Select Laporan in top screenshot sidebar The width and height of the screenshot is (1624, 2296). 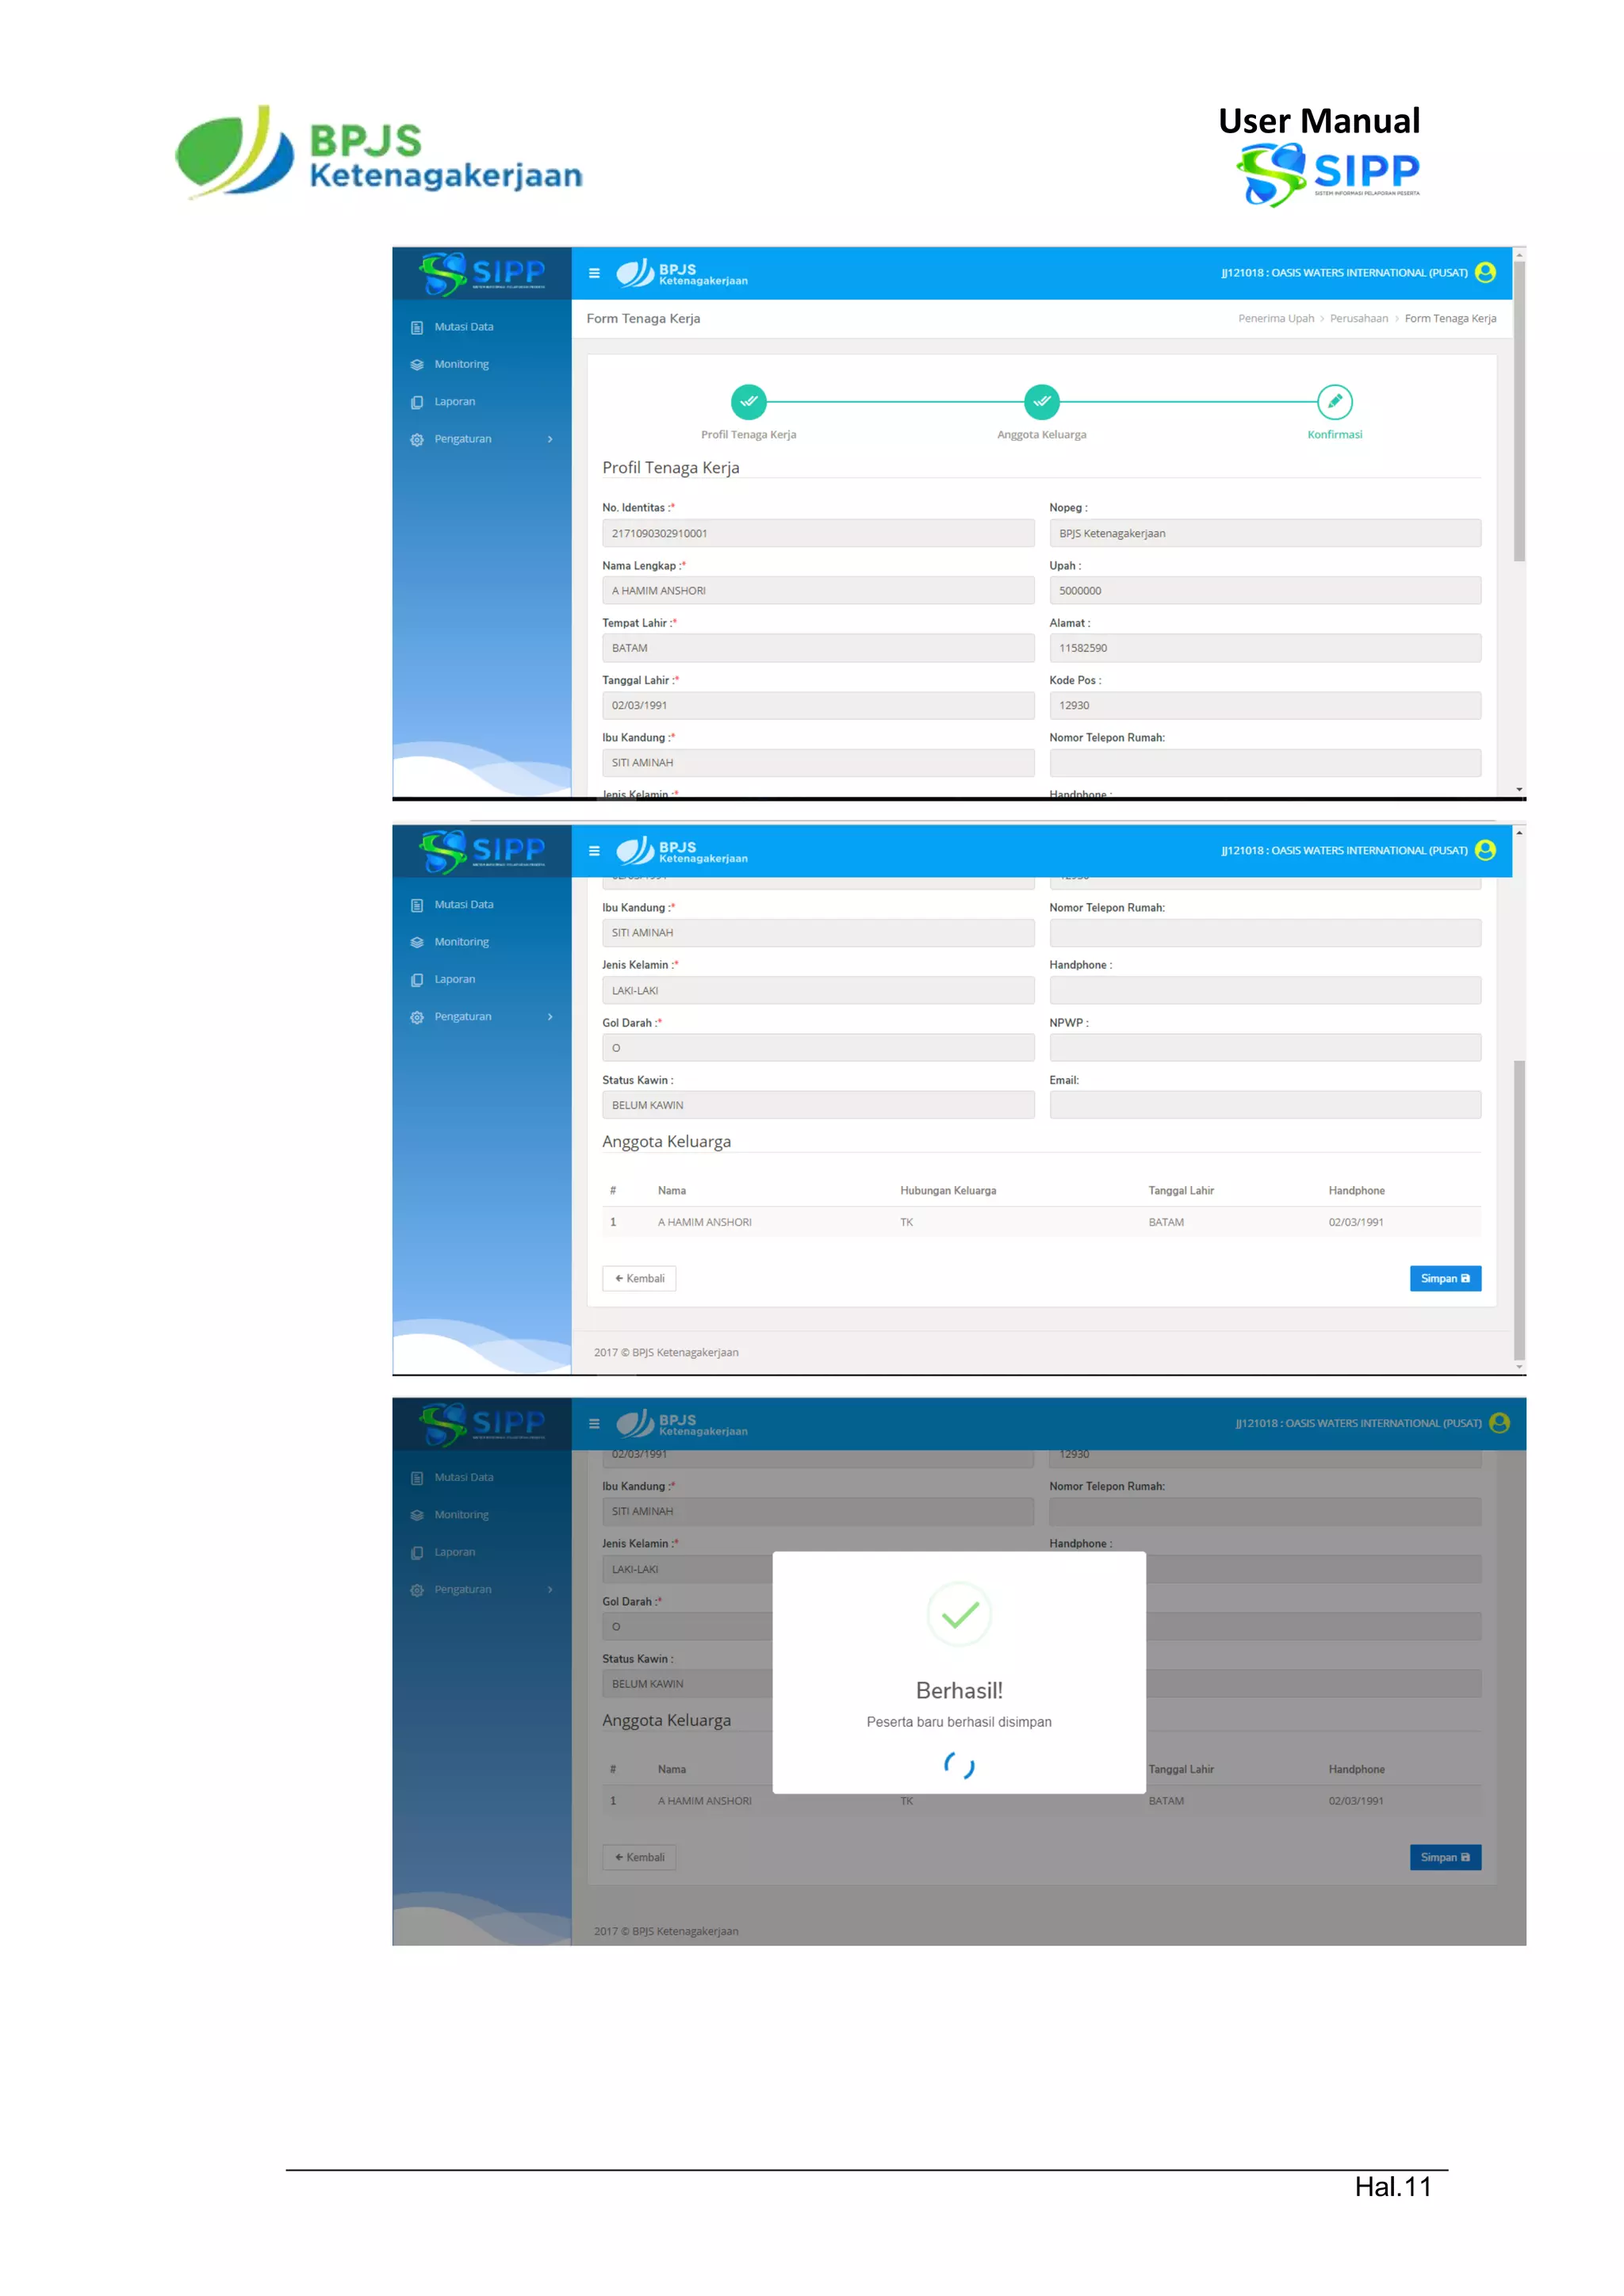pos(454,402)
